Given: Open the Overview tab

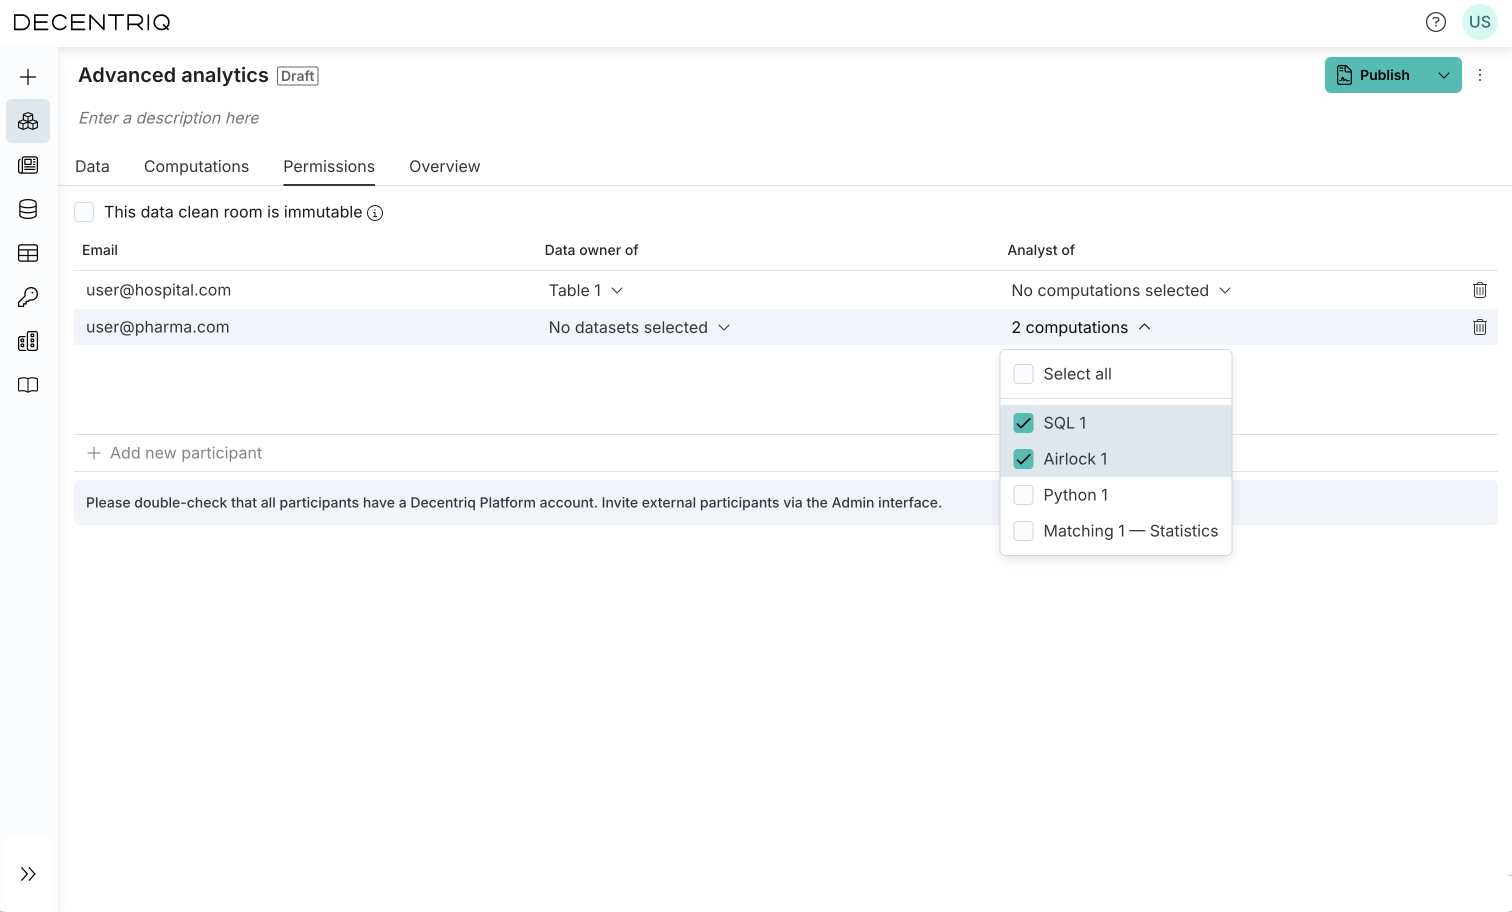Looking at the screenshot, I should [444, 166].
